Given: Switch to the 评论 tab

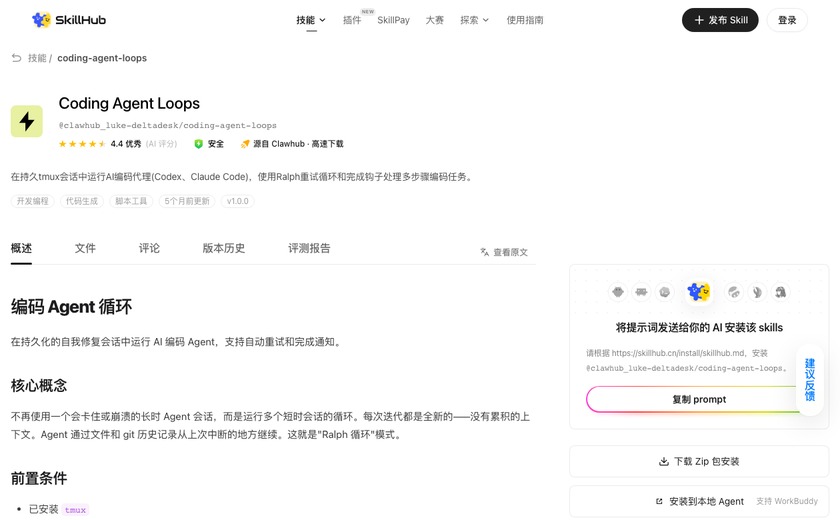Looking at the screenshot, I should click(149, 248).
